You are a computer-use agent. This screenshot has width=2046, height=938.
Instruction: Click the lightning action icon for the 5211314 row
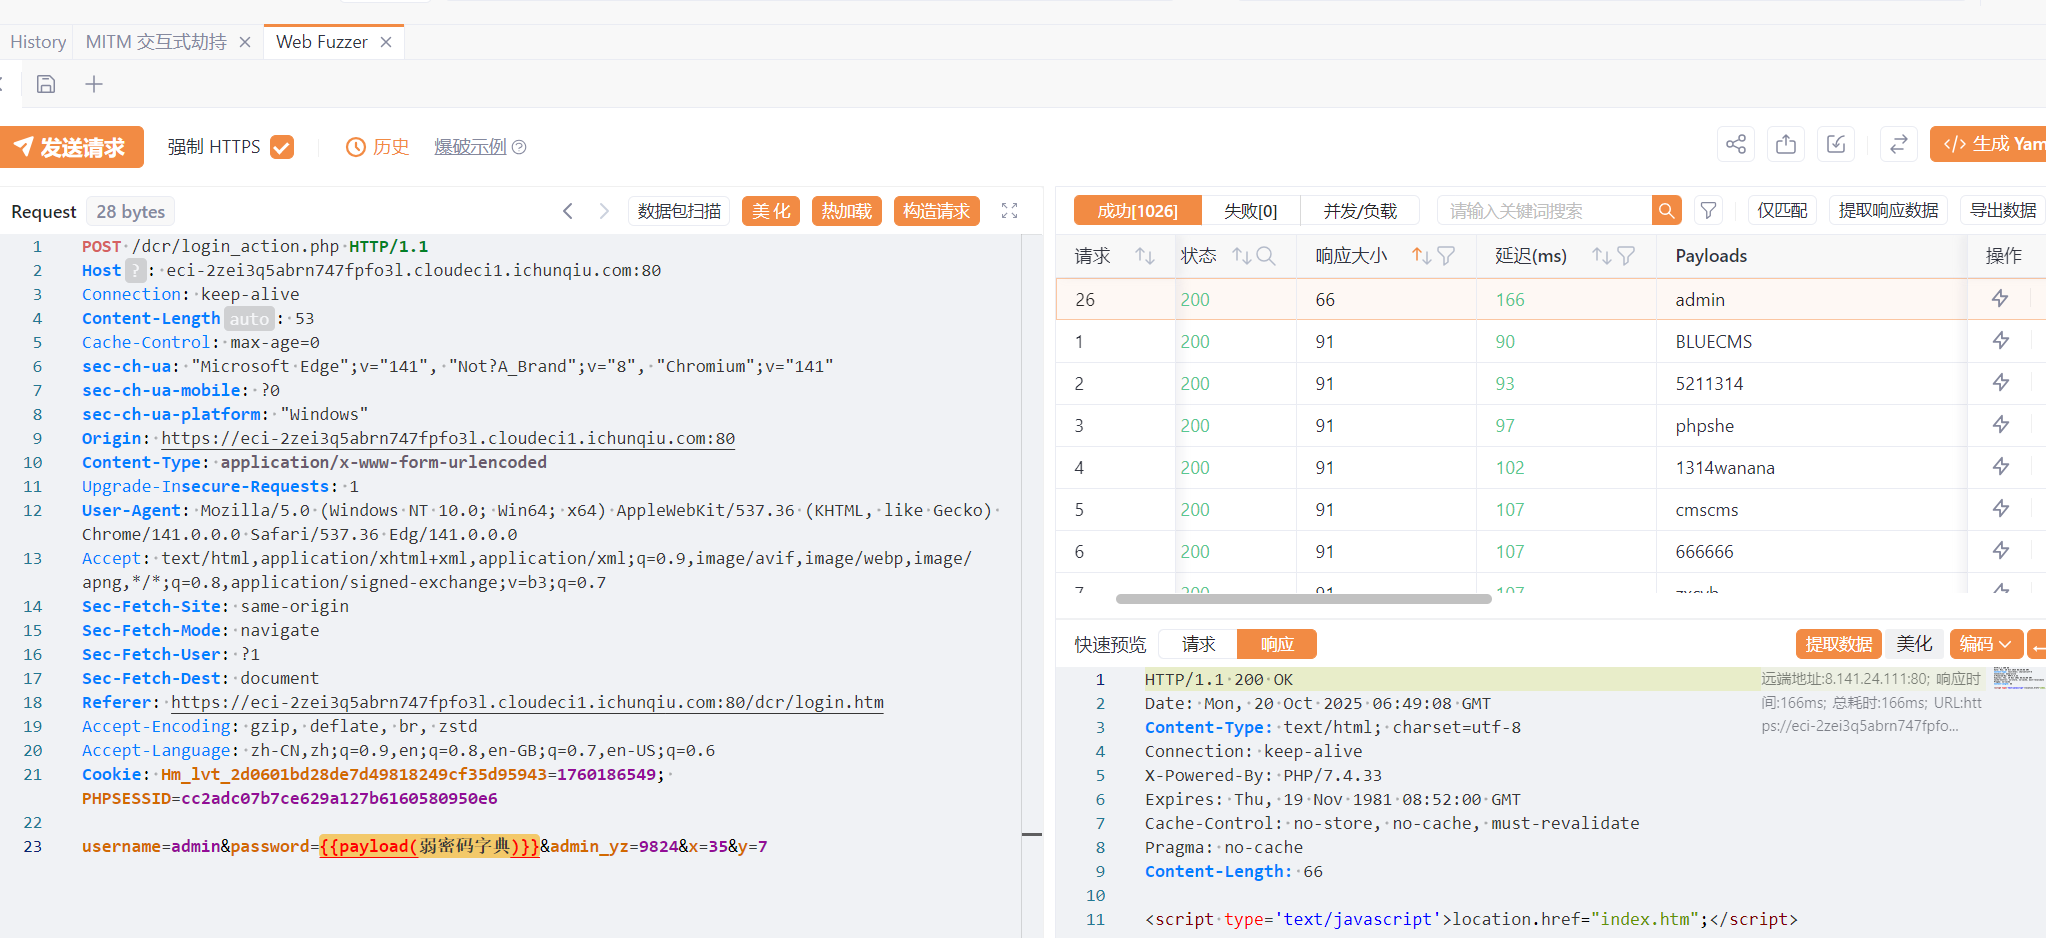click(2000, 382)
